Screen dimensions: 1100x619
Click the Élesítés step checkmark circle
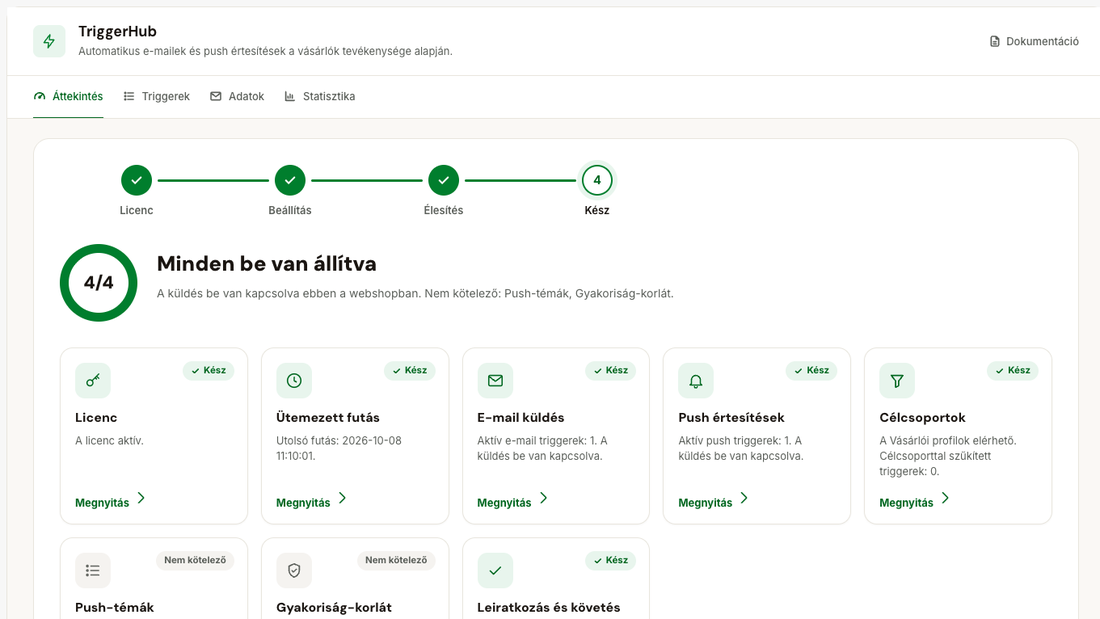click(443, 180)
